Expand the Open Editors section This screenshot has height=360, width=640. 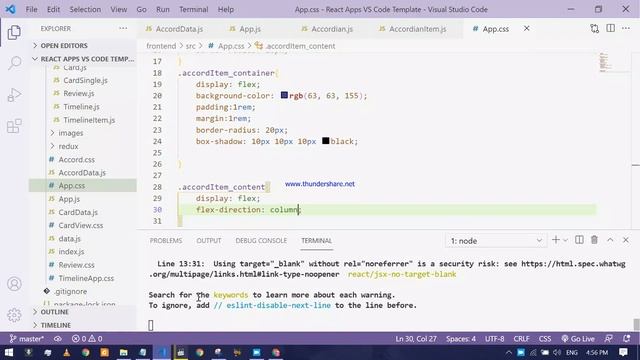[64, 45]
